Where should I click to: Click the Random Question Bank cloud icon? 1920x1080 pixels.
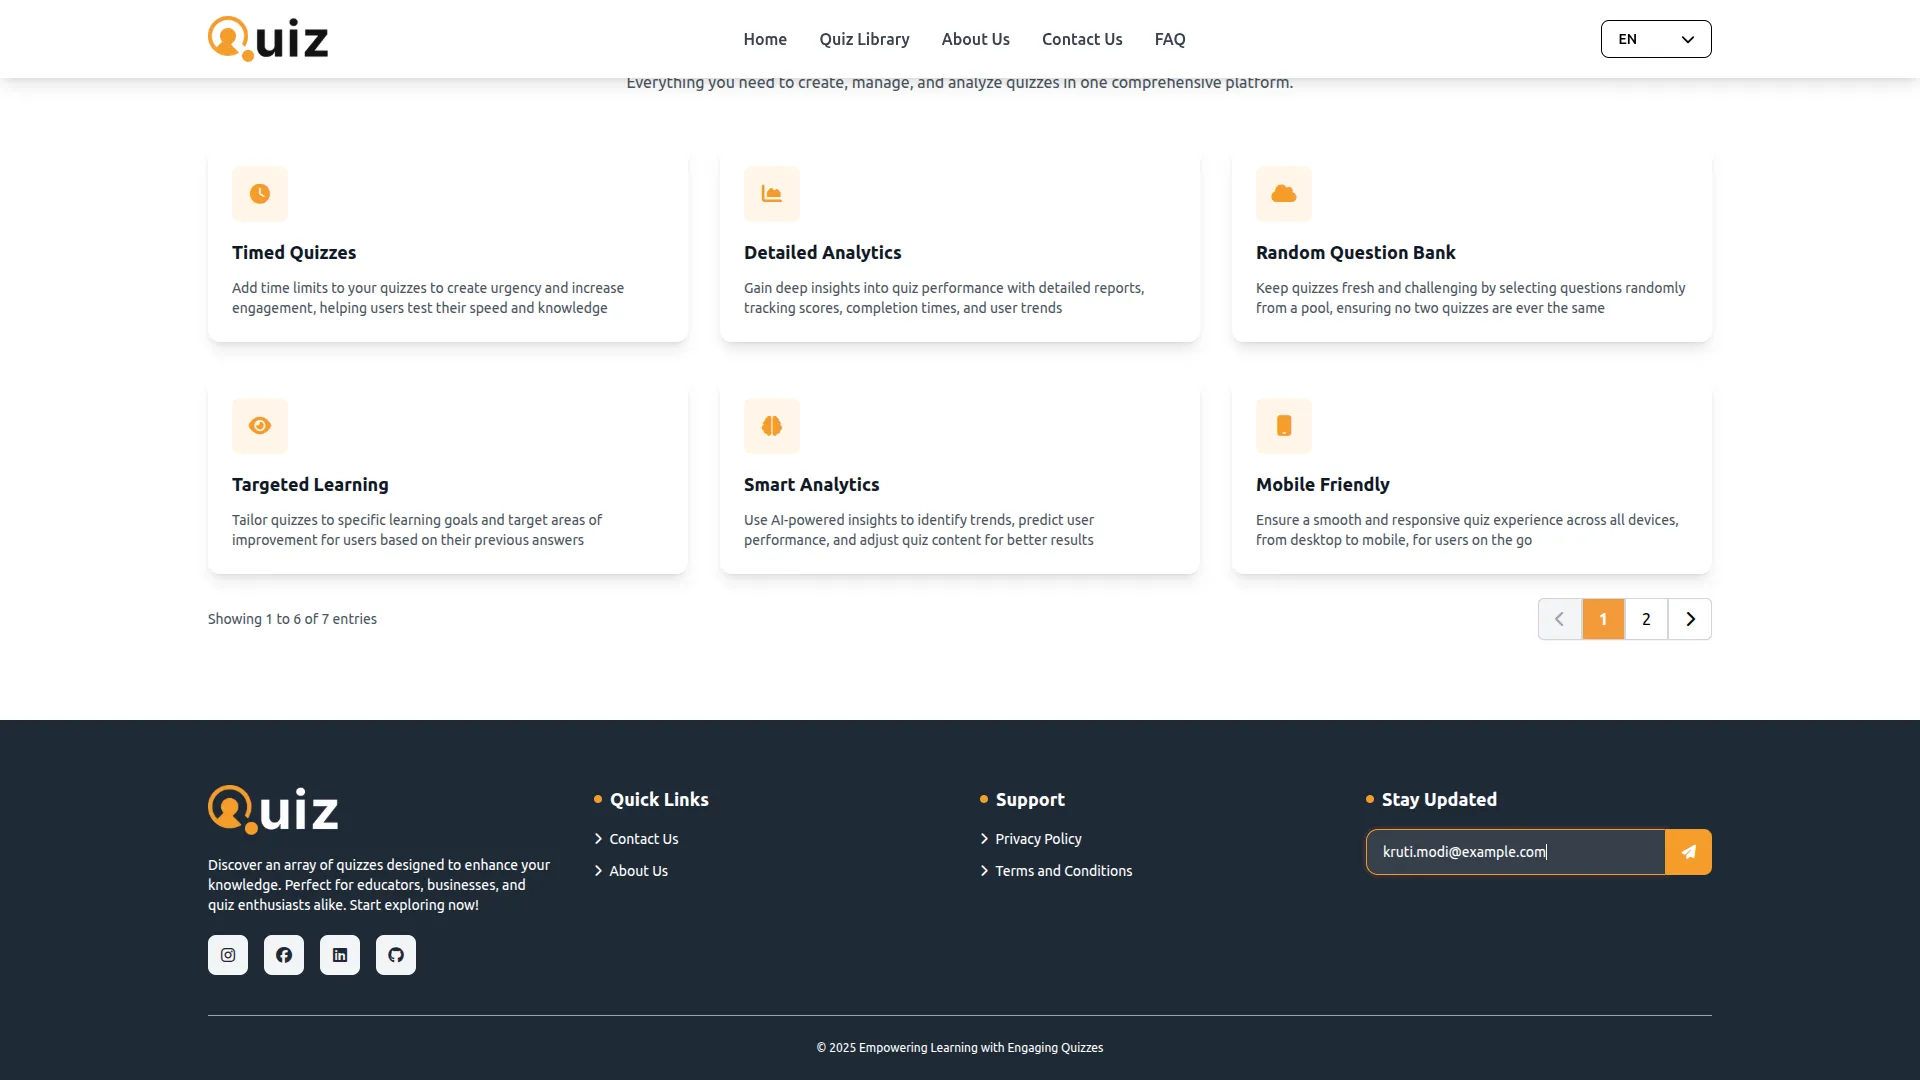1284,194
